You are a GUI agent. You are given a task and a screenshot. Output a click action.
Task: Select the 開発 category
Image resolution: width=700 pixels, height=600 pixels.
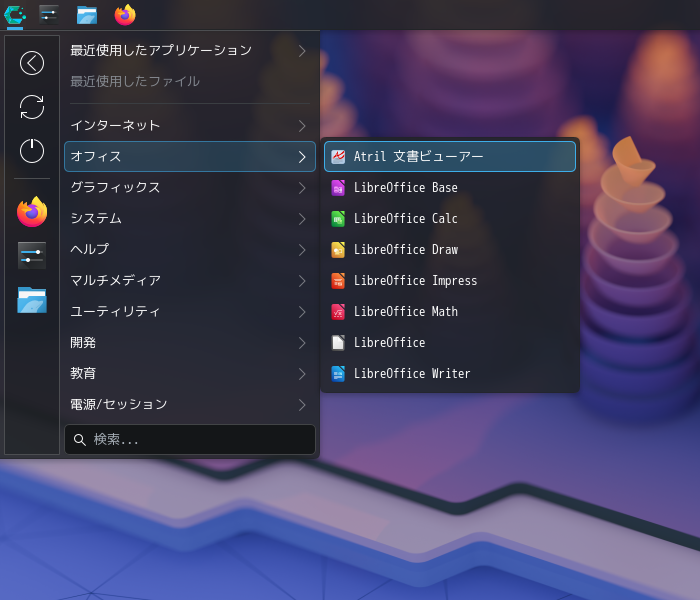(x=190, y=343)
